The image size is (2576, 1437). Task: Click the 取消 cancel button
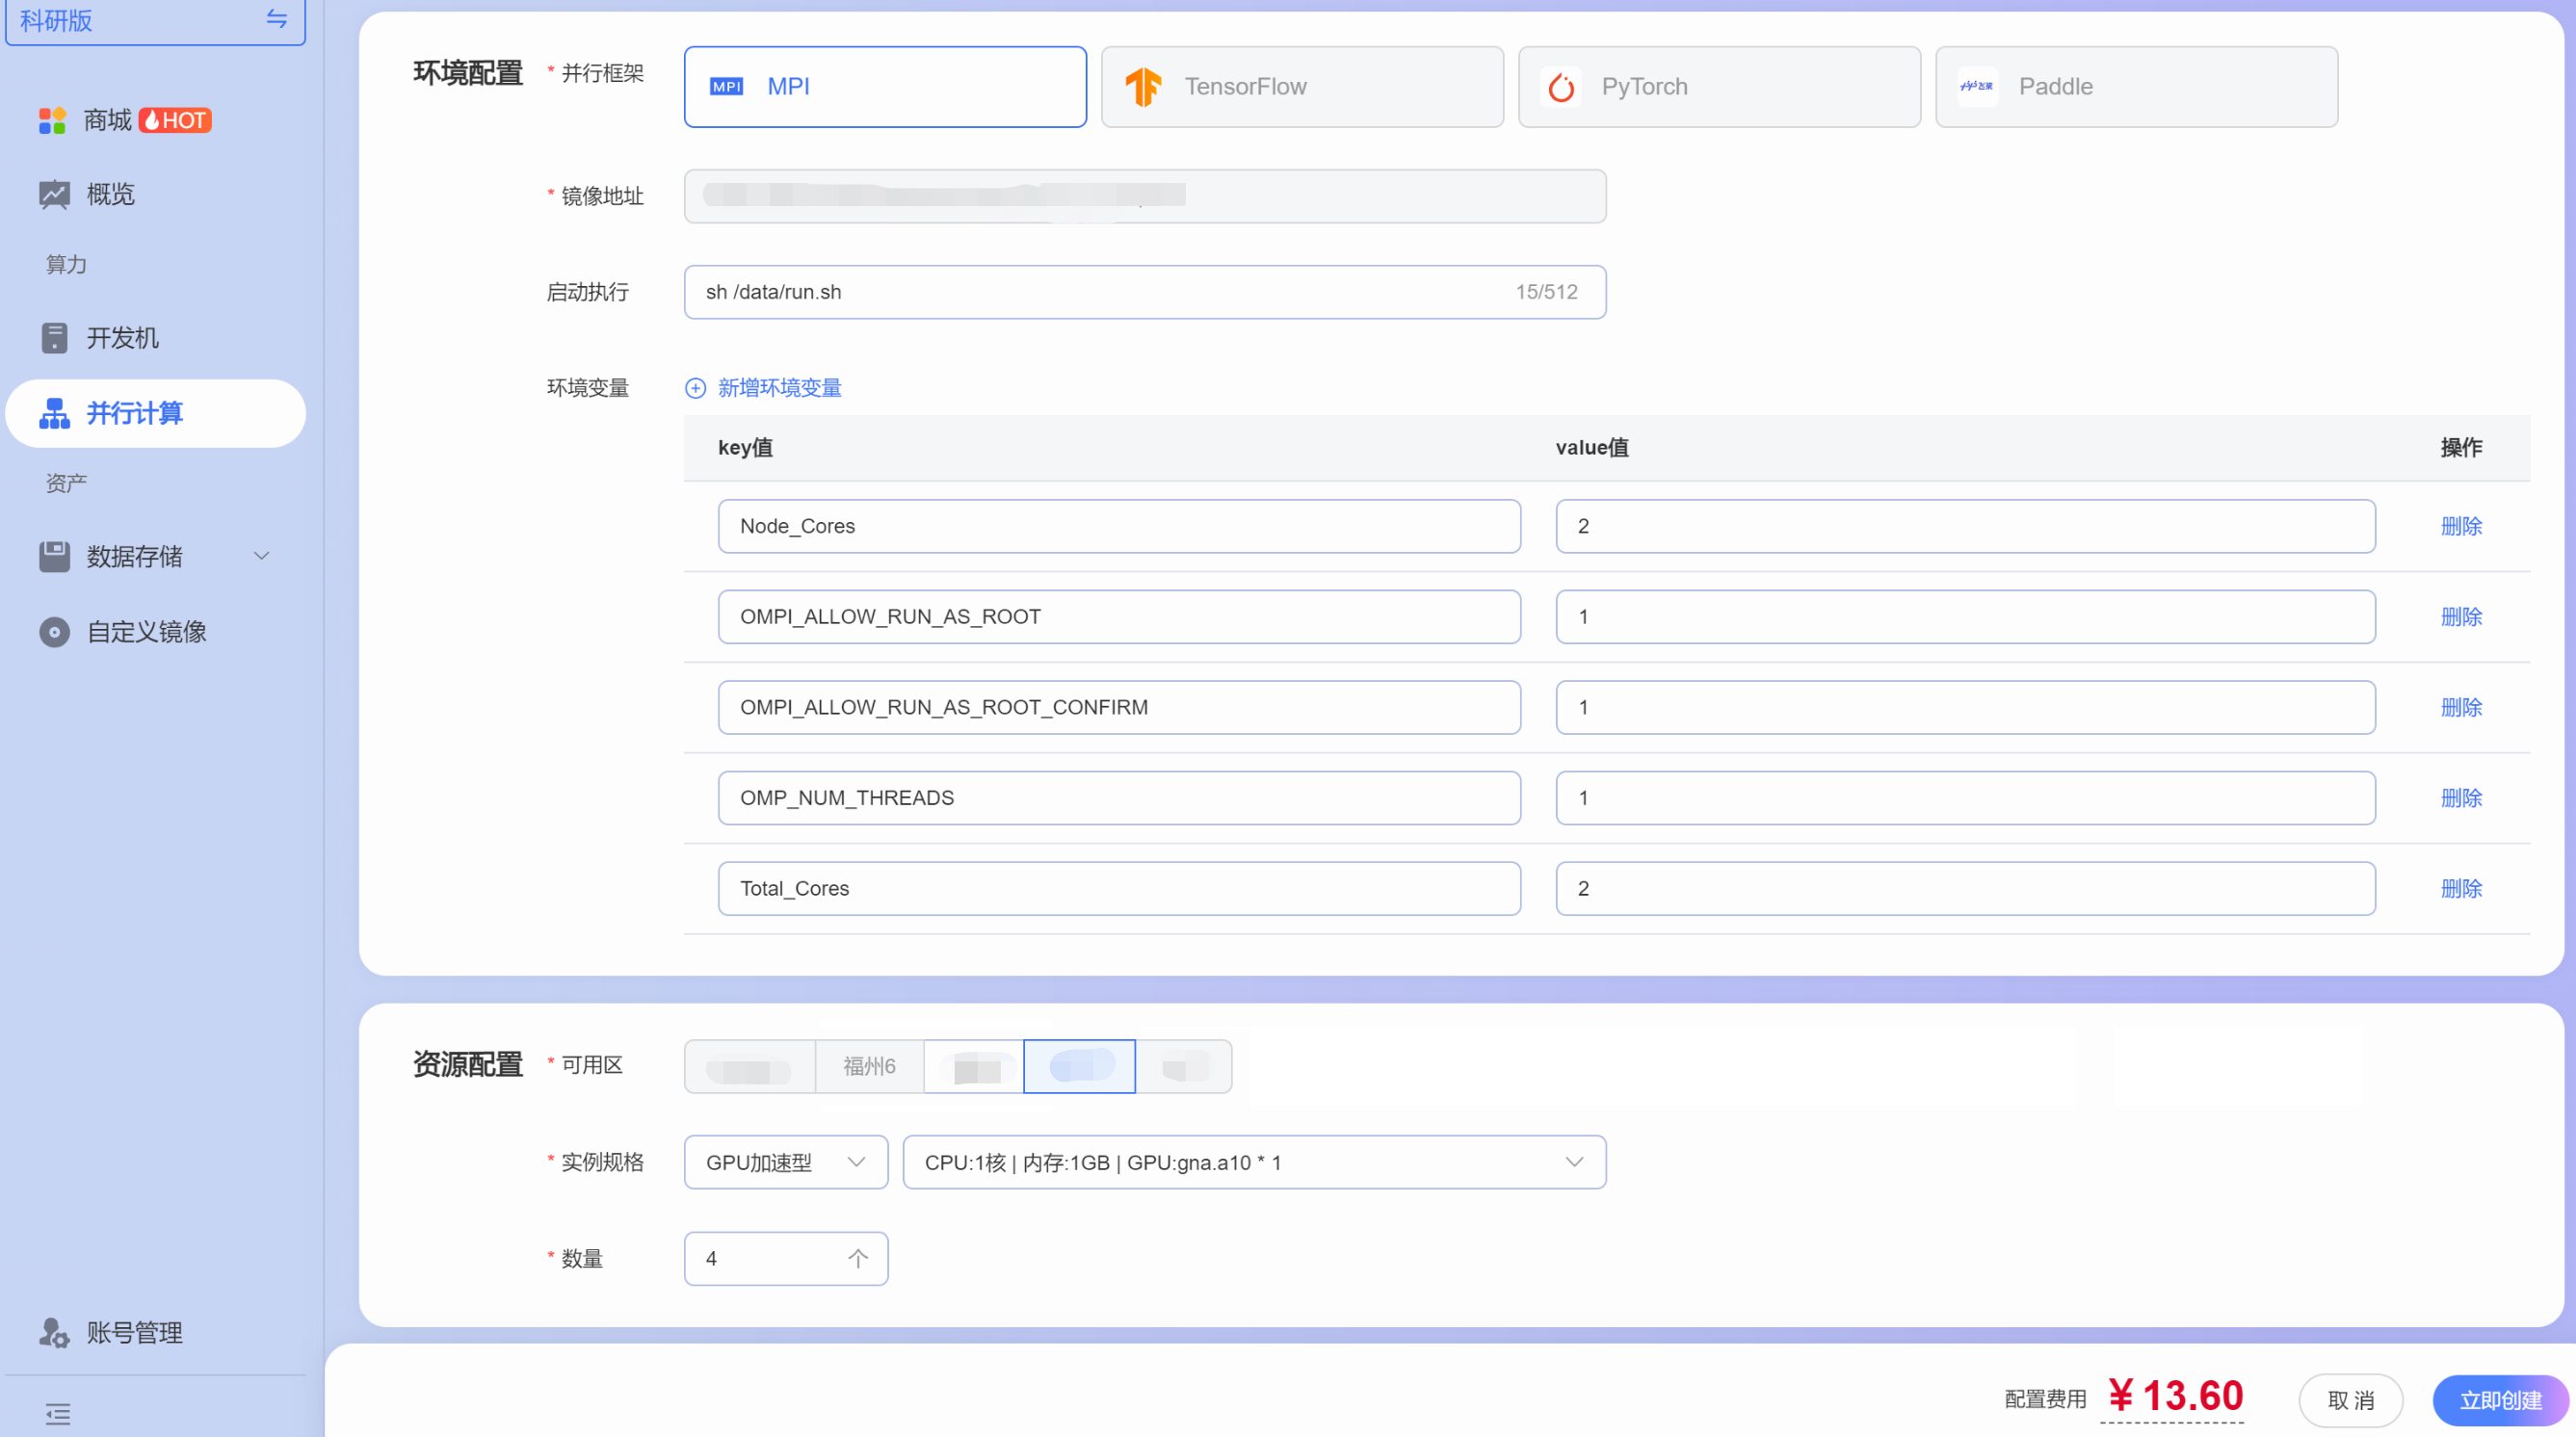2350,1400
